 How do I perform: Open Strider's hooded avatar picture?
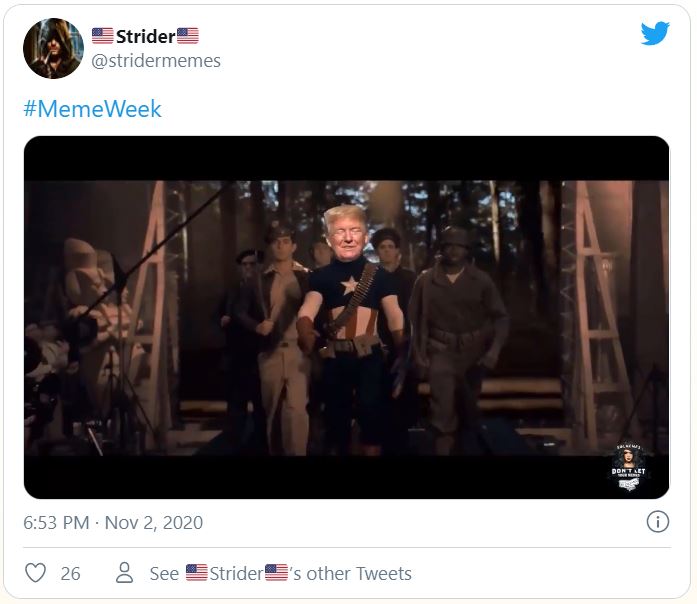pyautogui.click(x=53, y=48)
